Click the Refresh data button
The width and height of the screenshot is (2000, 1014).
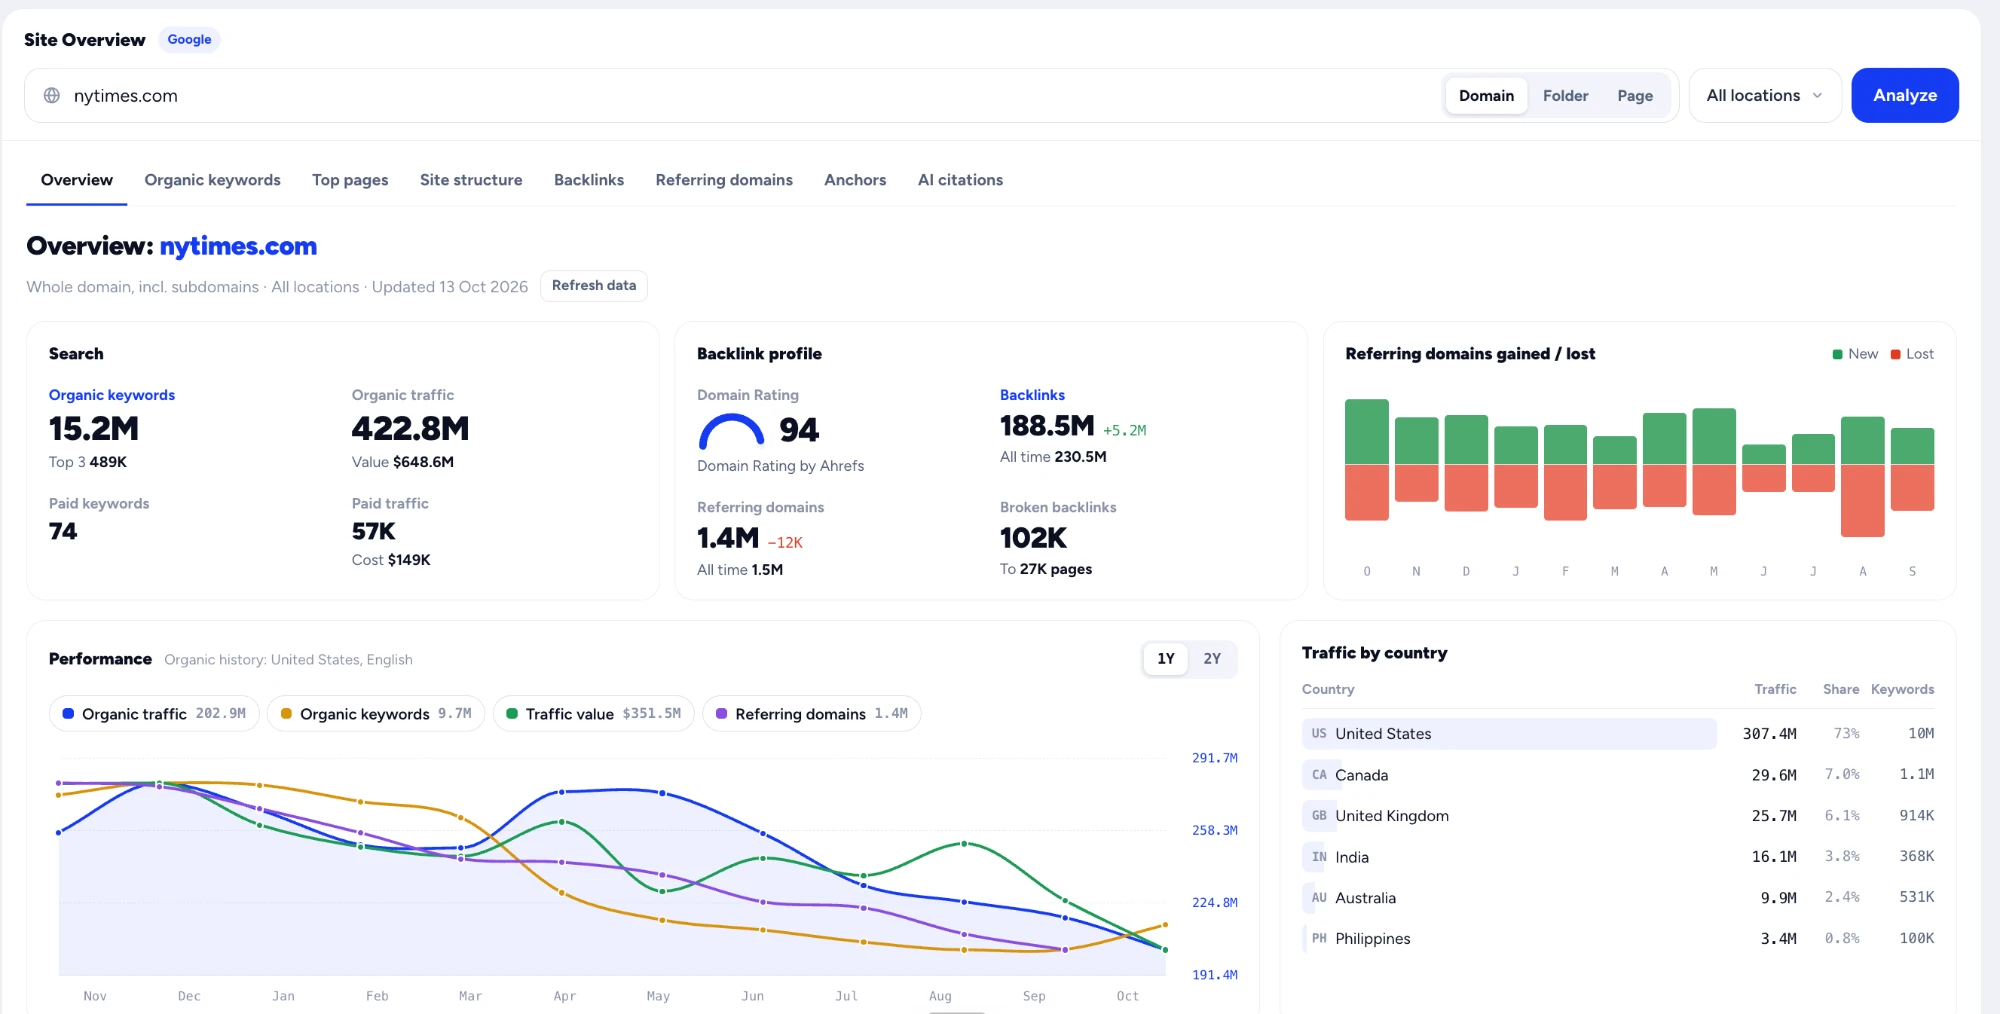point(594,286)
